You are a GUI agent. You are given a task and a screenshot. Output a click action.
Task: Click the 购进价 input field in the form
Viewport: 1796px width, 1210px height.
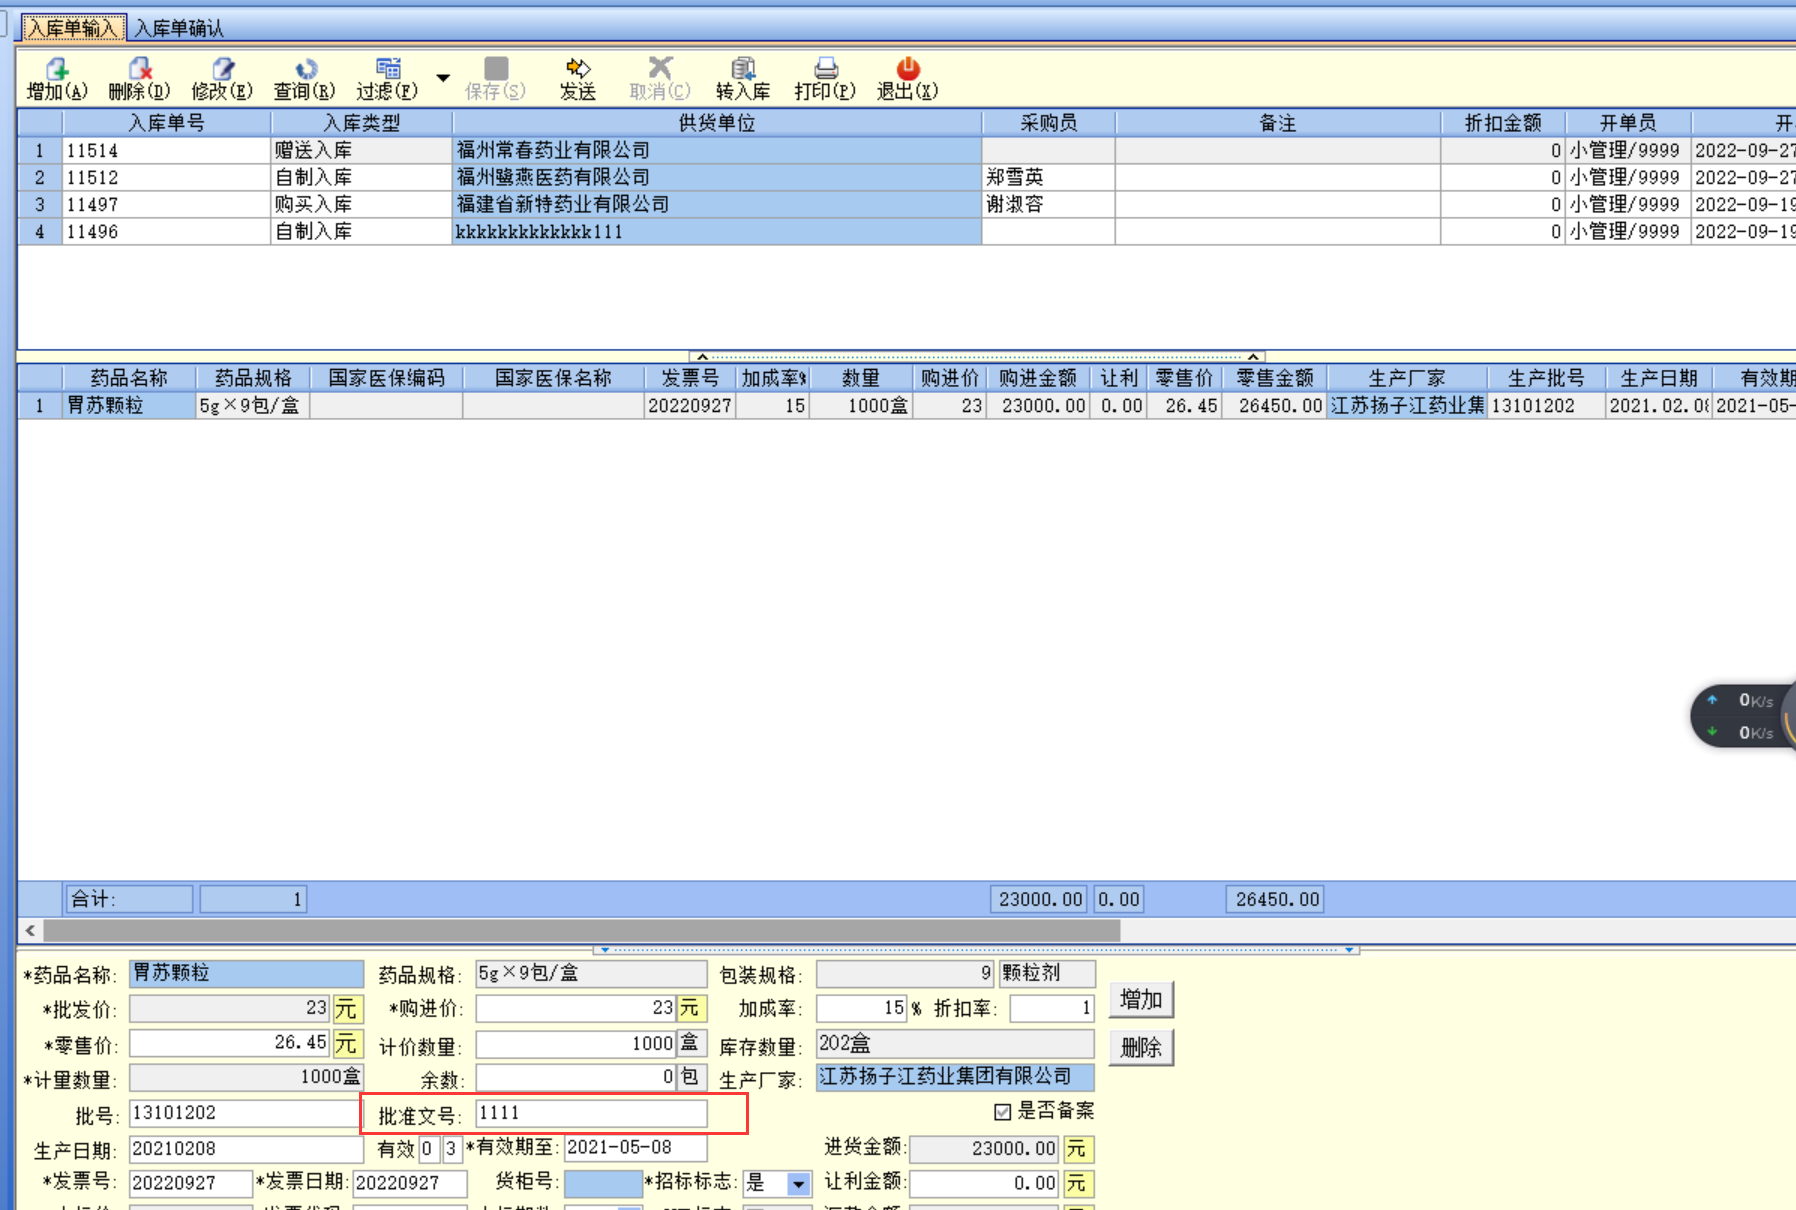(576, 1008)
